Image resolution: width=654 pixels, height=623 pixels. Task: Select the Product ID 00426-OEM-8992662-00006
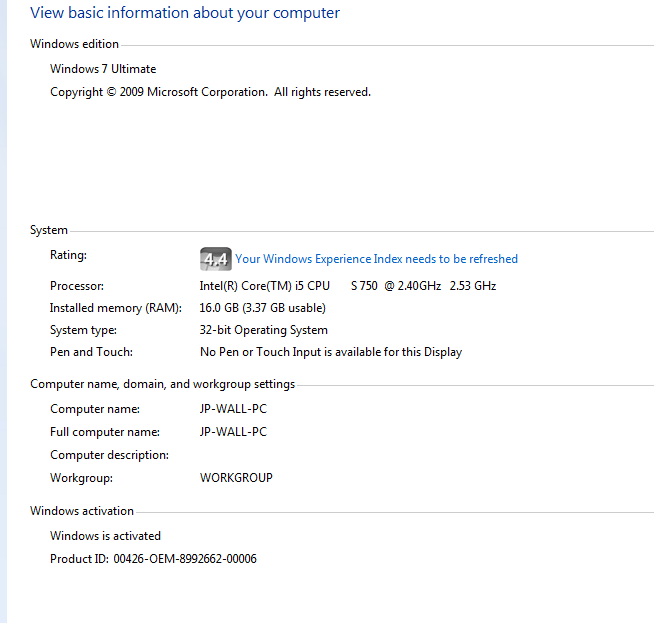click(153, 559)
